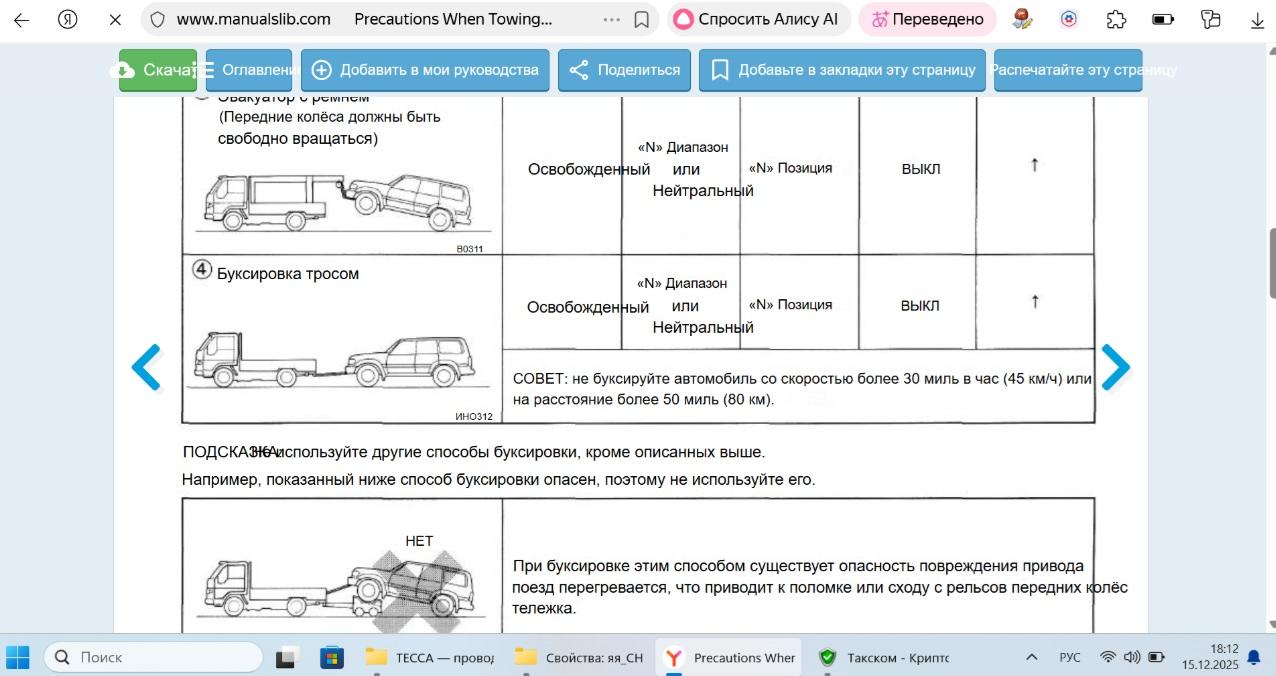1276x676 pixels.
Task: Click the browser back arrow
Action: click(21, 19)
